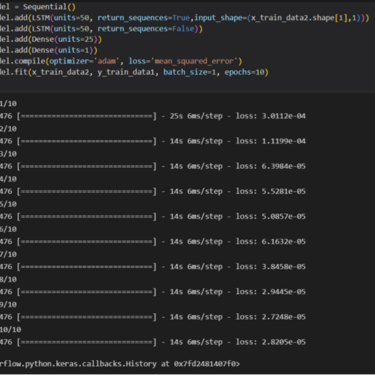375x375 pixels.
Task: Click the compile optimizer='adam' code line
Action: (121, 61)
